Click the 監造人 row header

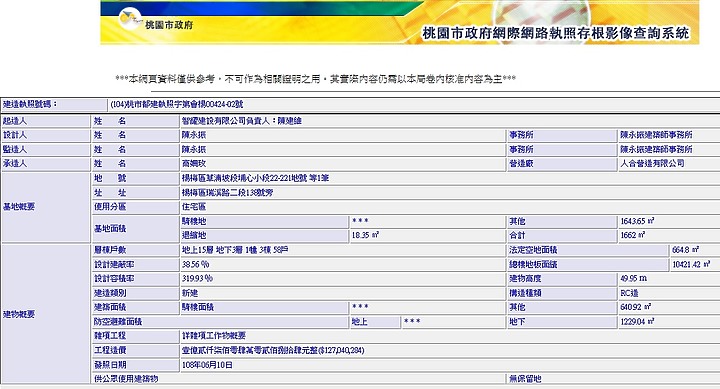pos(45,150)
